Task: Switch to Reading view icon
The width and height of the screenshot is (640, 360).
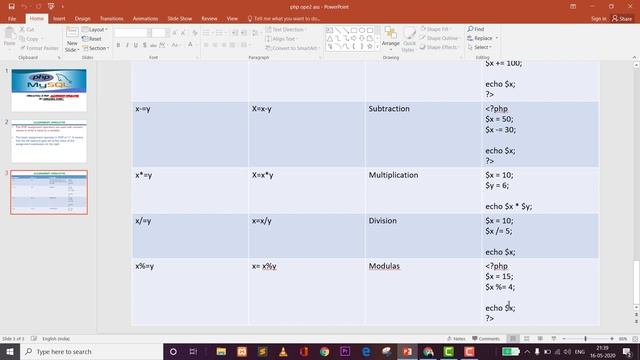Action: tap(540, 339)
